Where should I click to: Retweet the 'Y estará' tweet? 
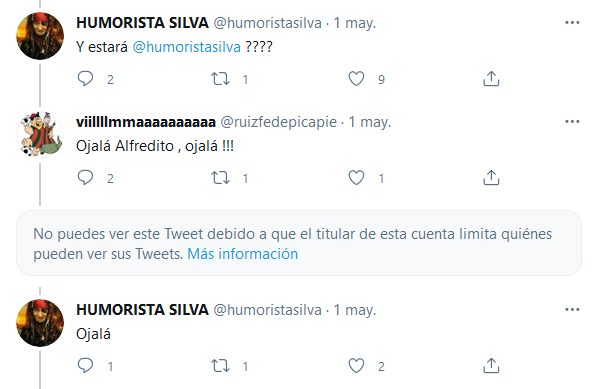220,79
